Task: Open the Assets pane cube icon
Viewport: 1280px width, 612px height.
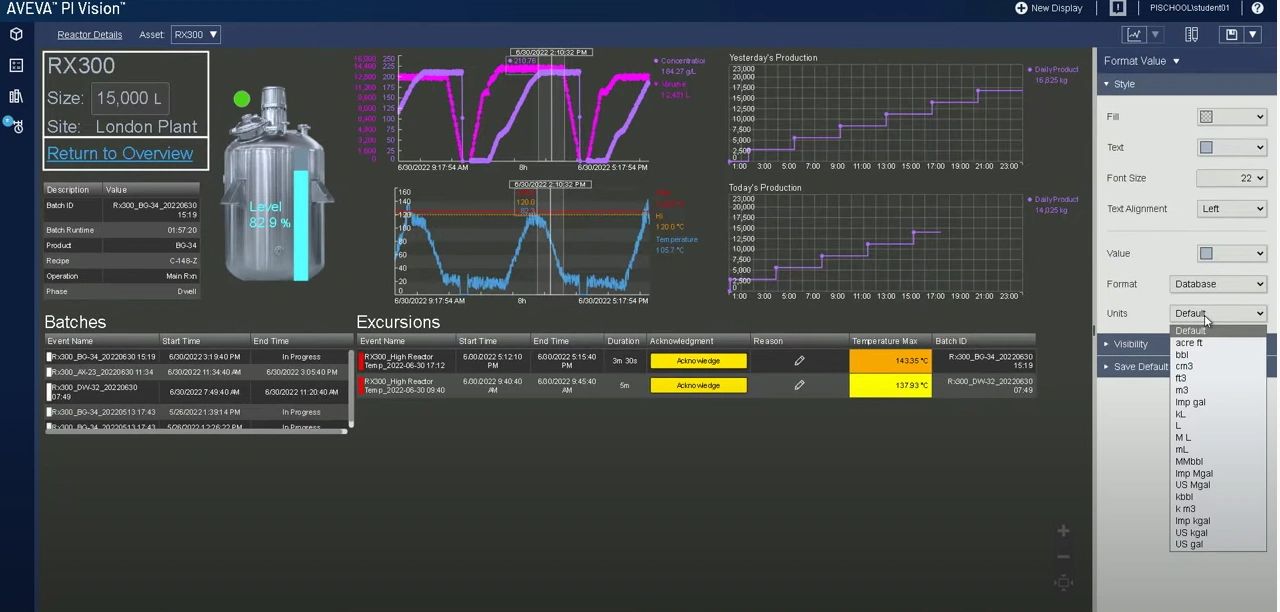Action: [16, 34]
